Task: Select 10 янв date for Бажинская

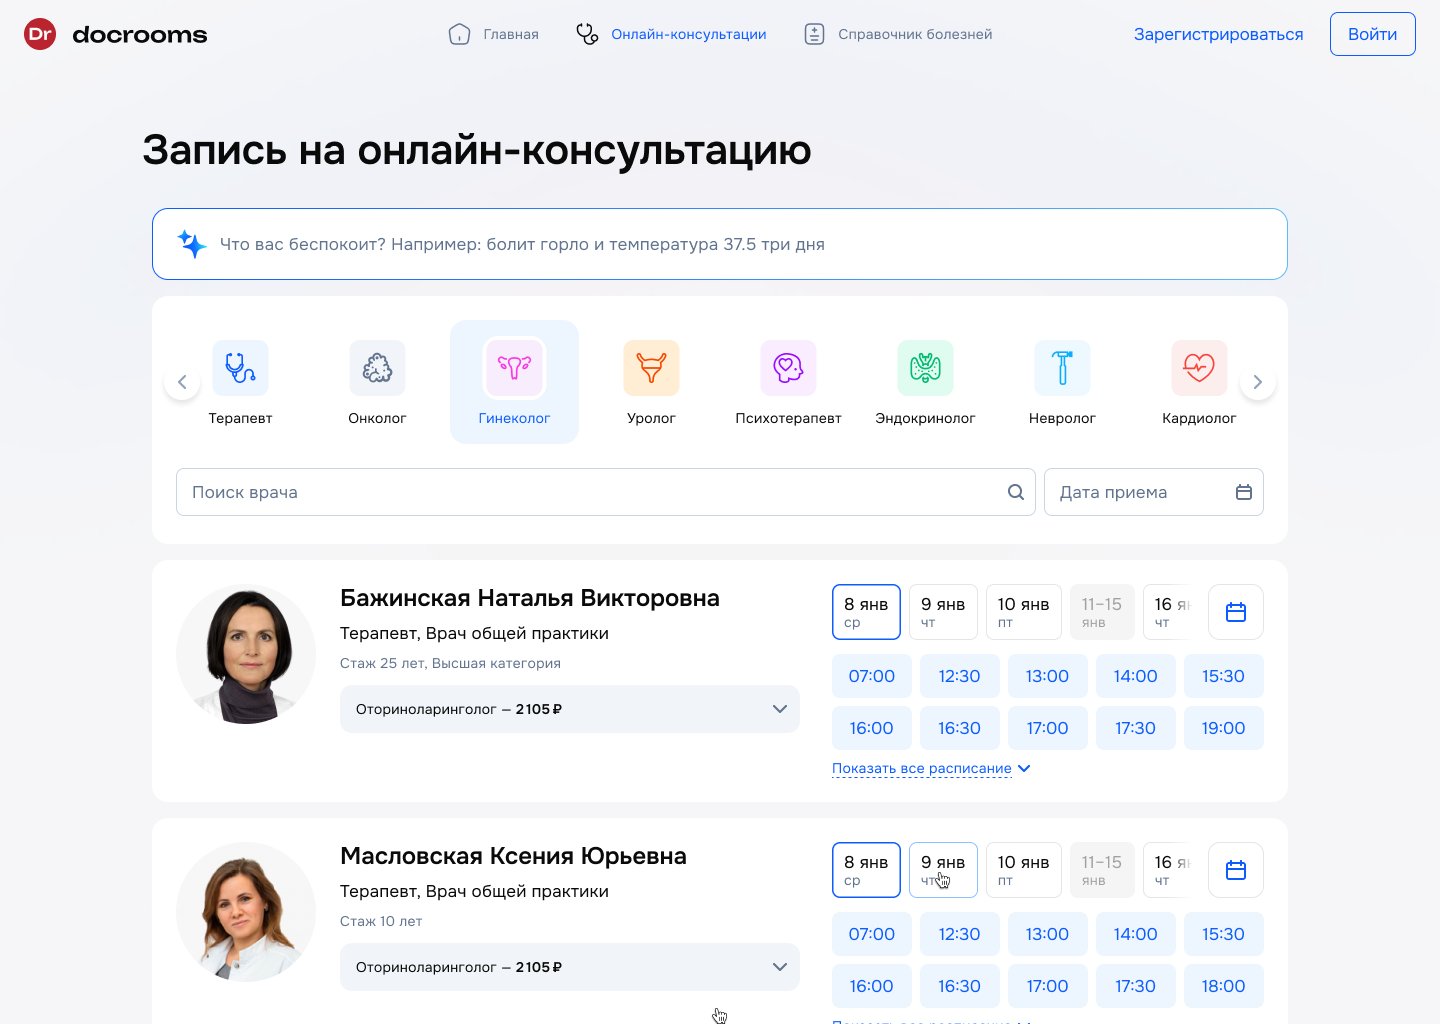Action: (1024, 612)
